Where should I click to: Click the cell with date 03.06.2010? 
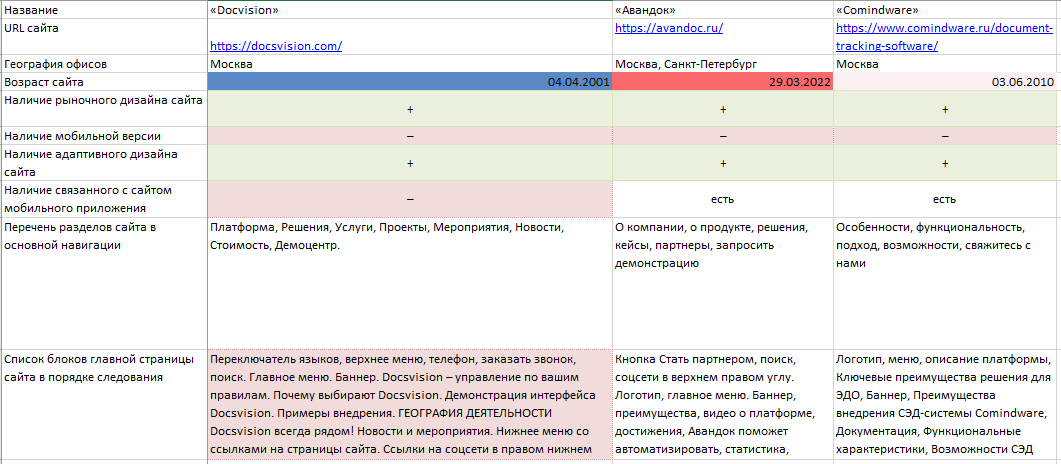(x=946, y=82)
